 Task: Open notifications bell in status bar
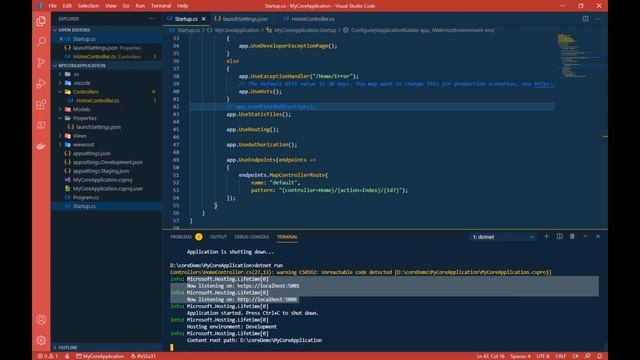point(600,356)
